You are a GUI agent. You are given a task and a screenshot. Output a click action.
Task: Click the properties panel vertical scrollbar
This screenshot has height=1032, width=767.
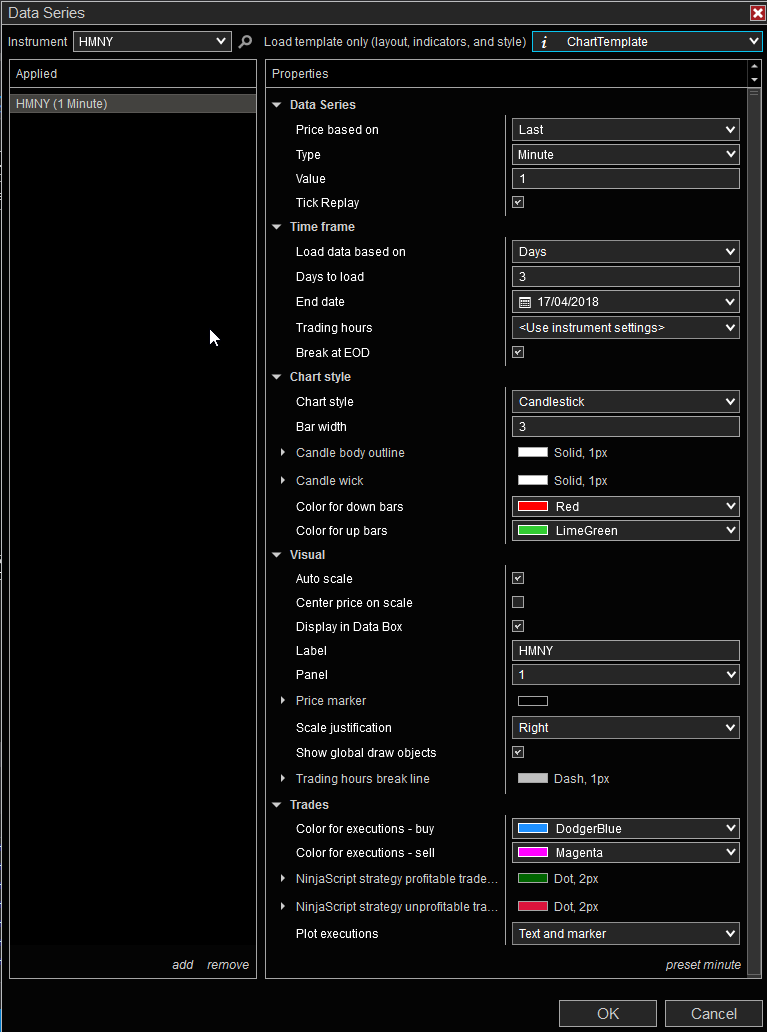754,533
